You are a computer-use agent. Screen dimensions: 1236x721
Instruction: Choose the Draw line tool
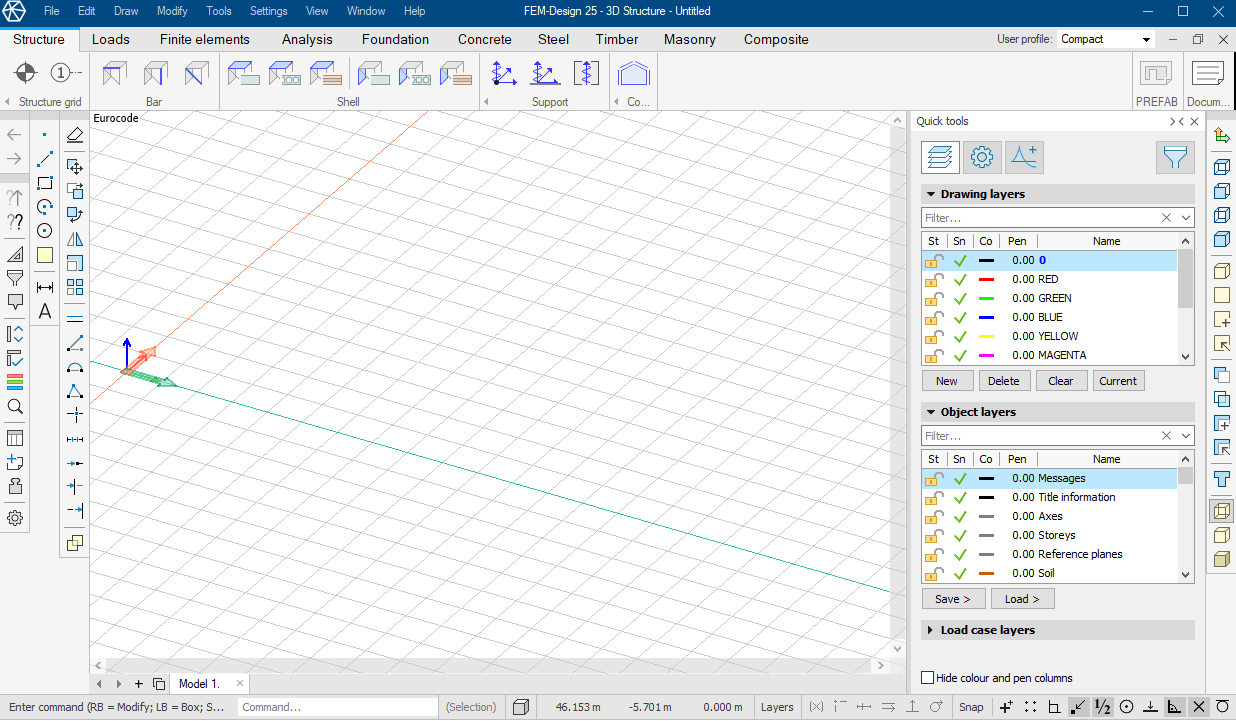pyautogui.click(x=45, y=159)
